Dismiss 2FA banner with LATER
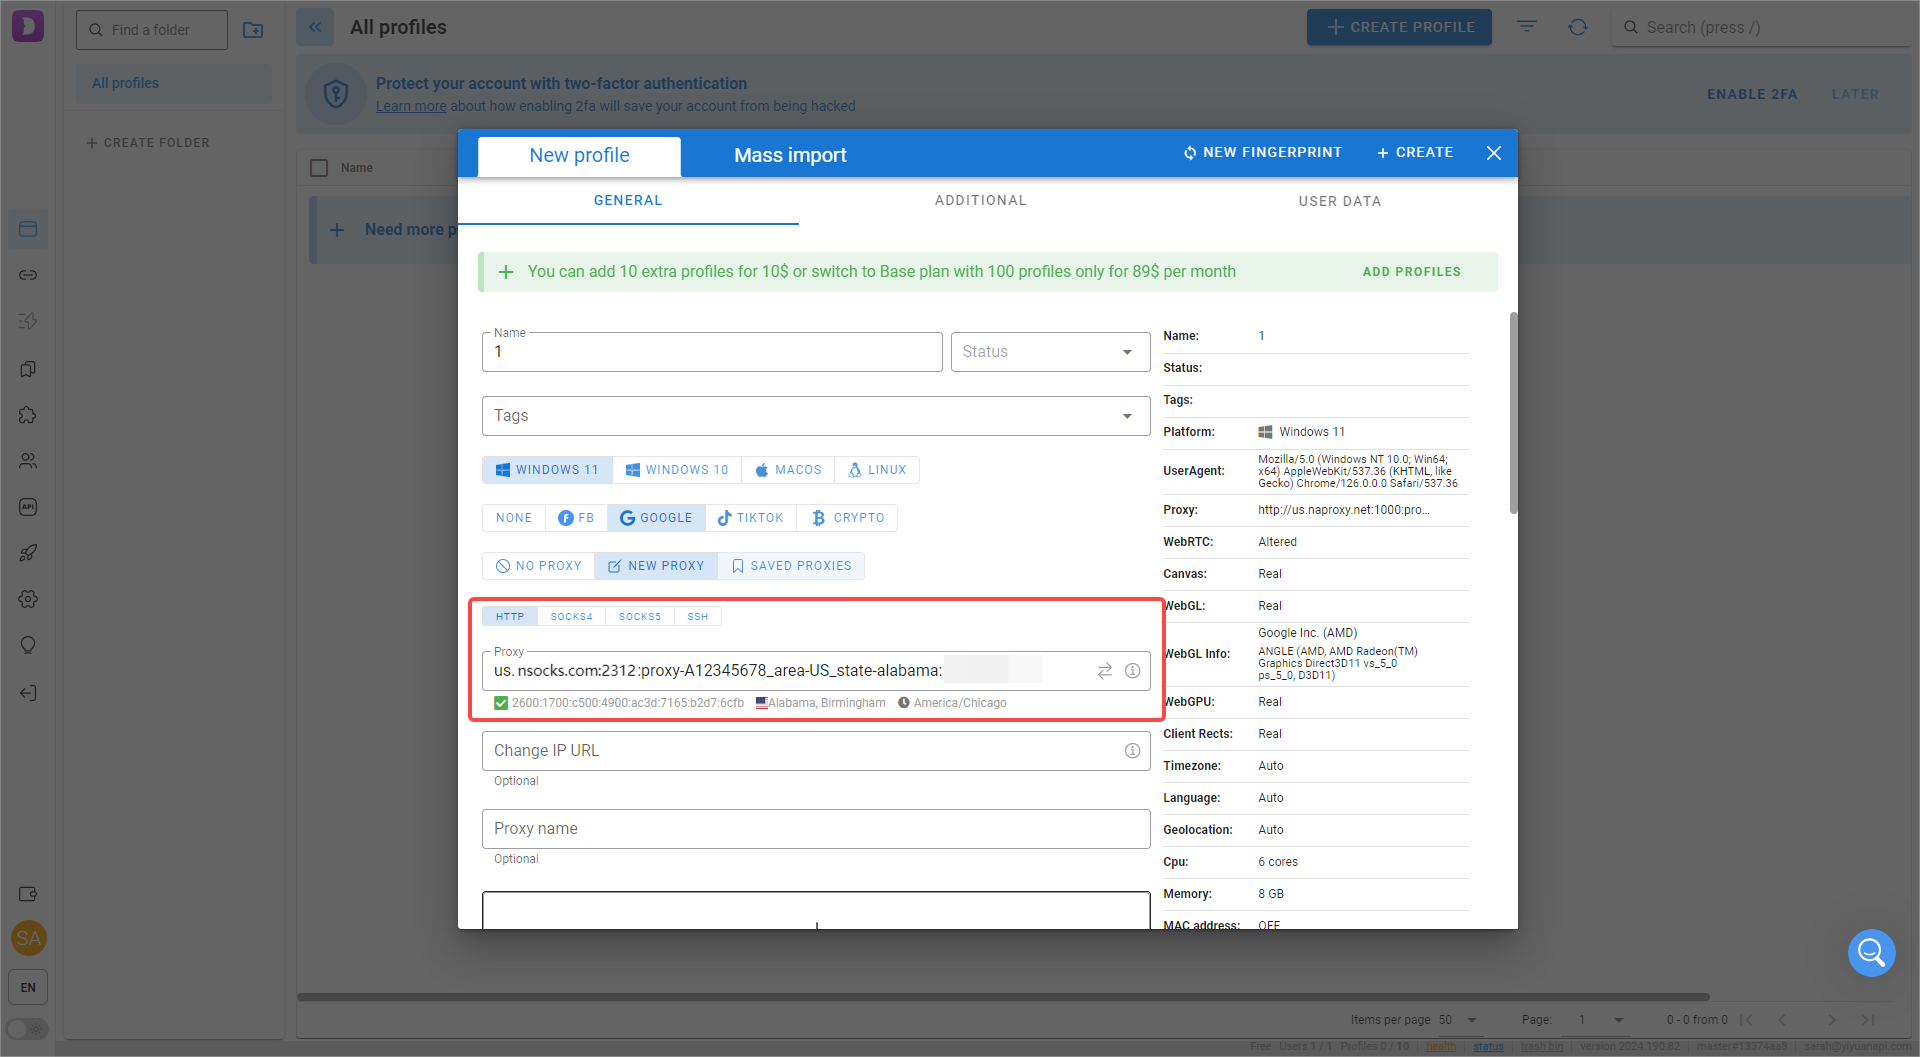 coord(1855,94)
